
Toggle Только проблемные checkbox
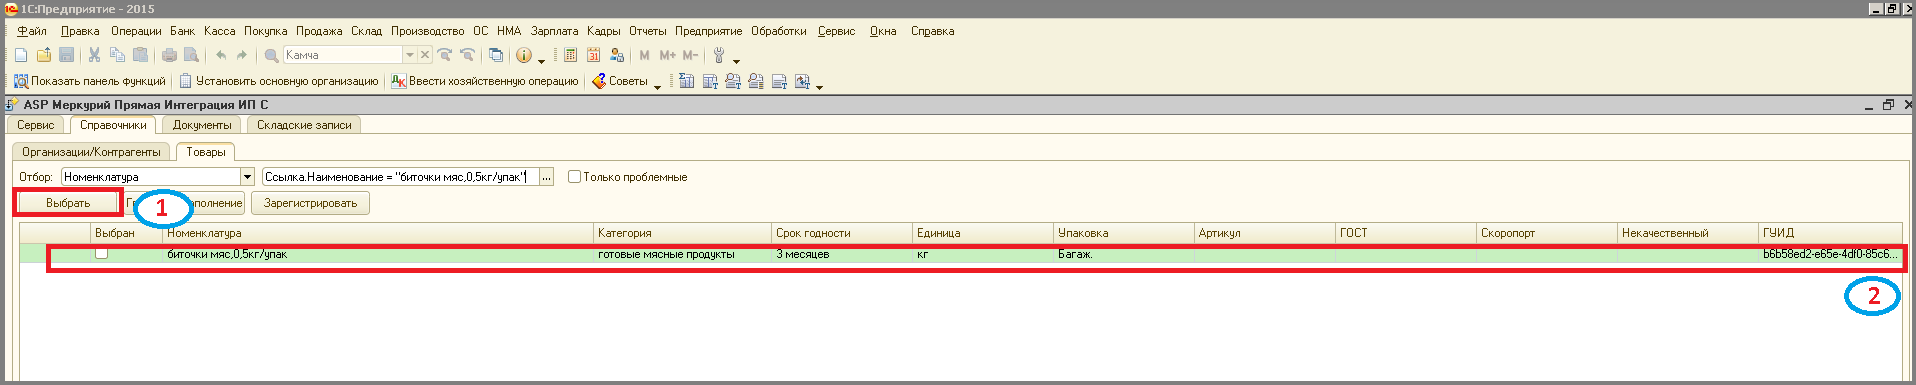pyautogui.click(x=574, y=177)
